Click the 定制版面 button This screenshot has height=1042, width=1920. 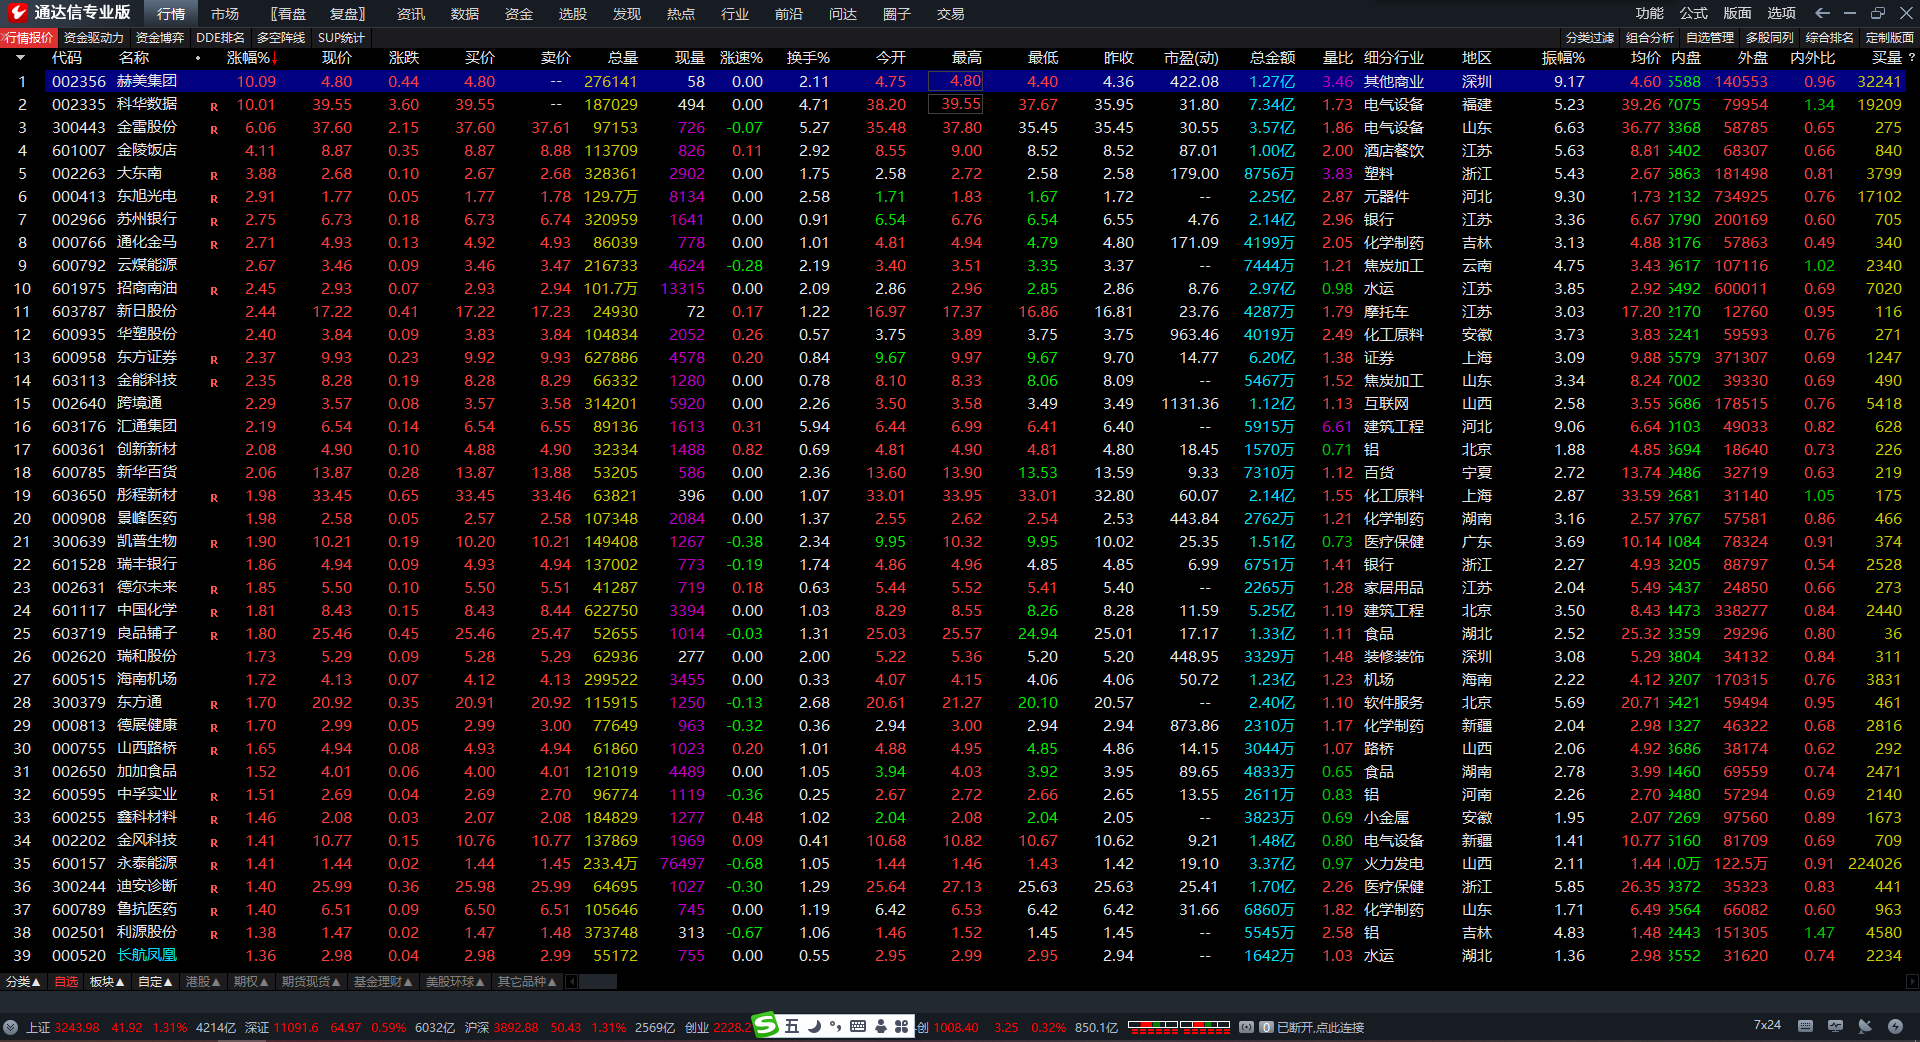click(1890, 38)
